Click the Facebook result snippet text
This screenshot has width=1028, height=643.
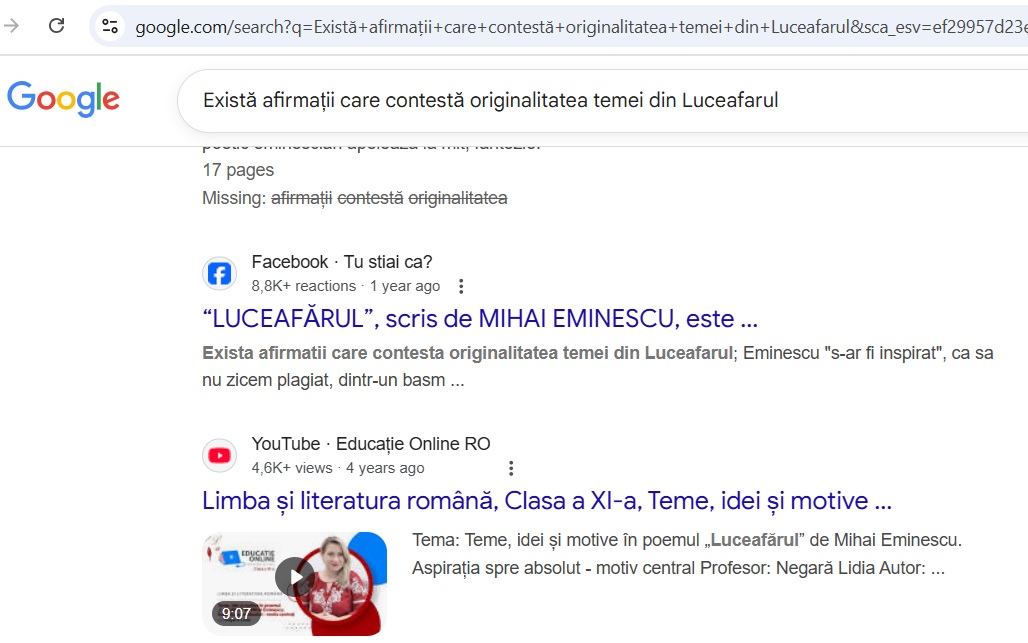tap(597, 366)
